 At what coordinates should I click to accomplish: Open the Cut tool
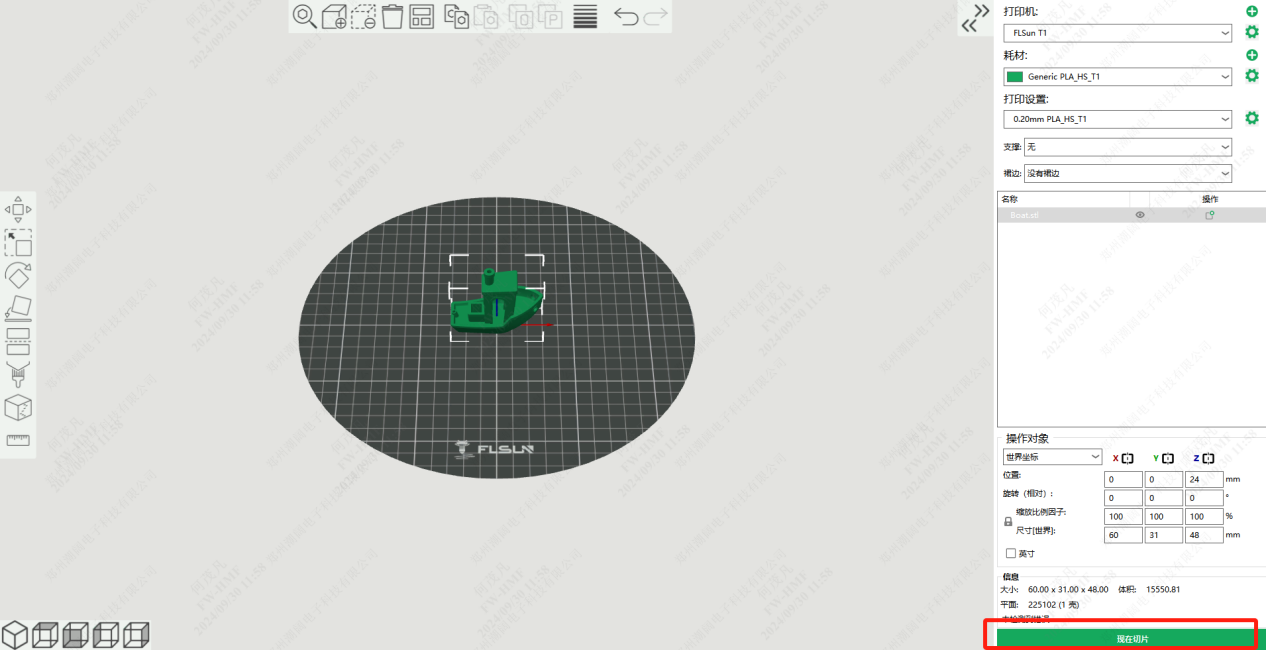tap(18, 342)
